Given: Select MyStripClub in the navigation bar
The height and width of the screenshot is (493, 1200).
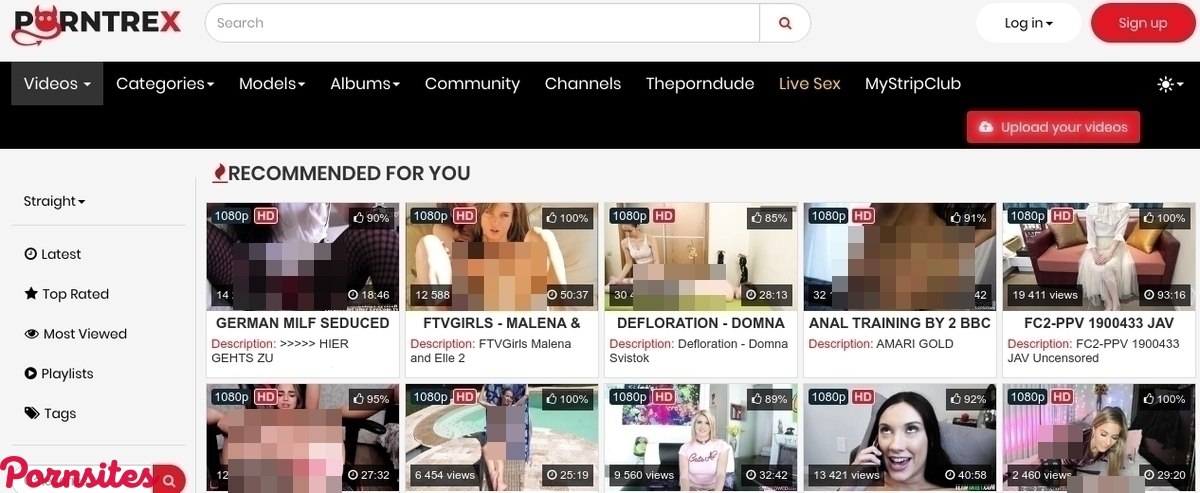Looking at the screenshot, I should (x=913, y=84).
